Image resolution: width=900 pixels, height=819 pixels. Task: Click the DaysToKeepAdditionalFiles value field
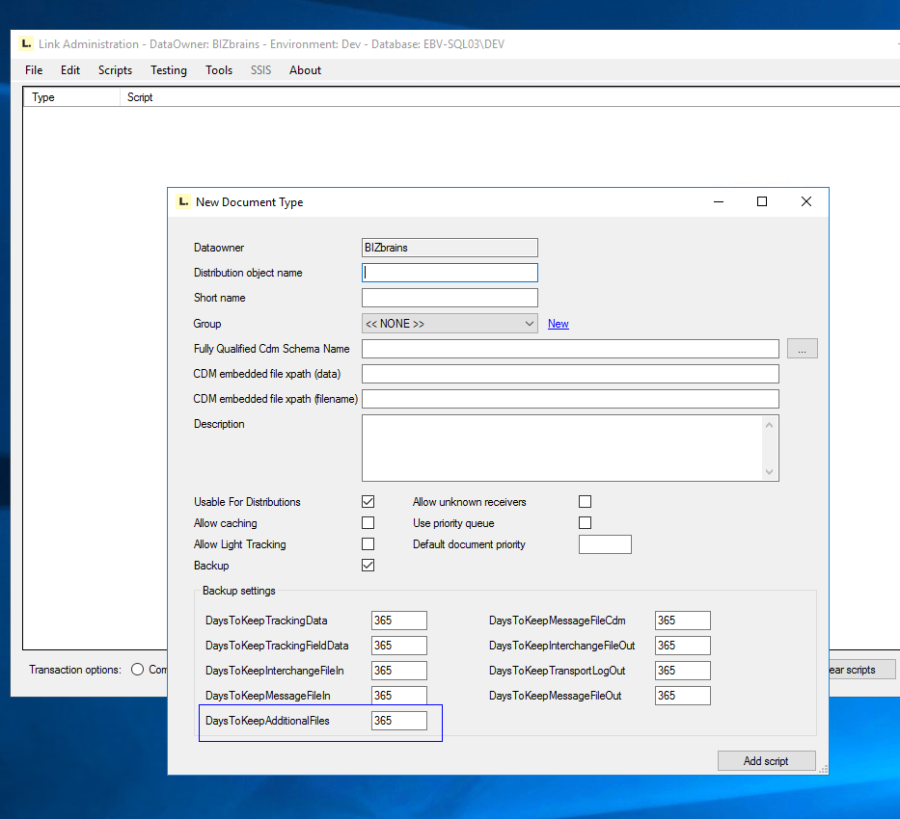(399, 720)
